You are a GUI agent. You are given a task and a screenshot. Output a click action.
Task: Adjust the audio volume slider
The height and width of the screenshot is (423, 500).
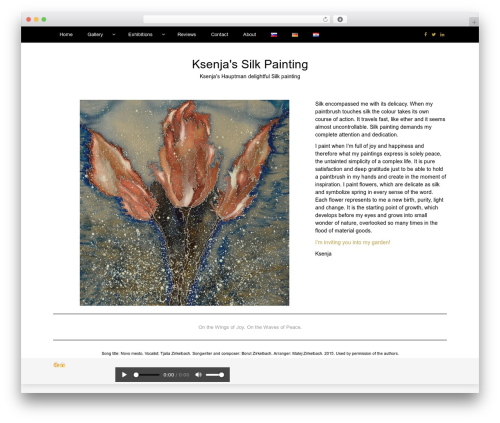215,375
